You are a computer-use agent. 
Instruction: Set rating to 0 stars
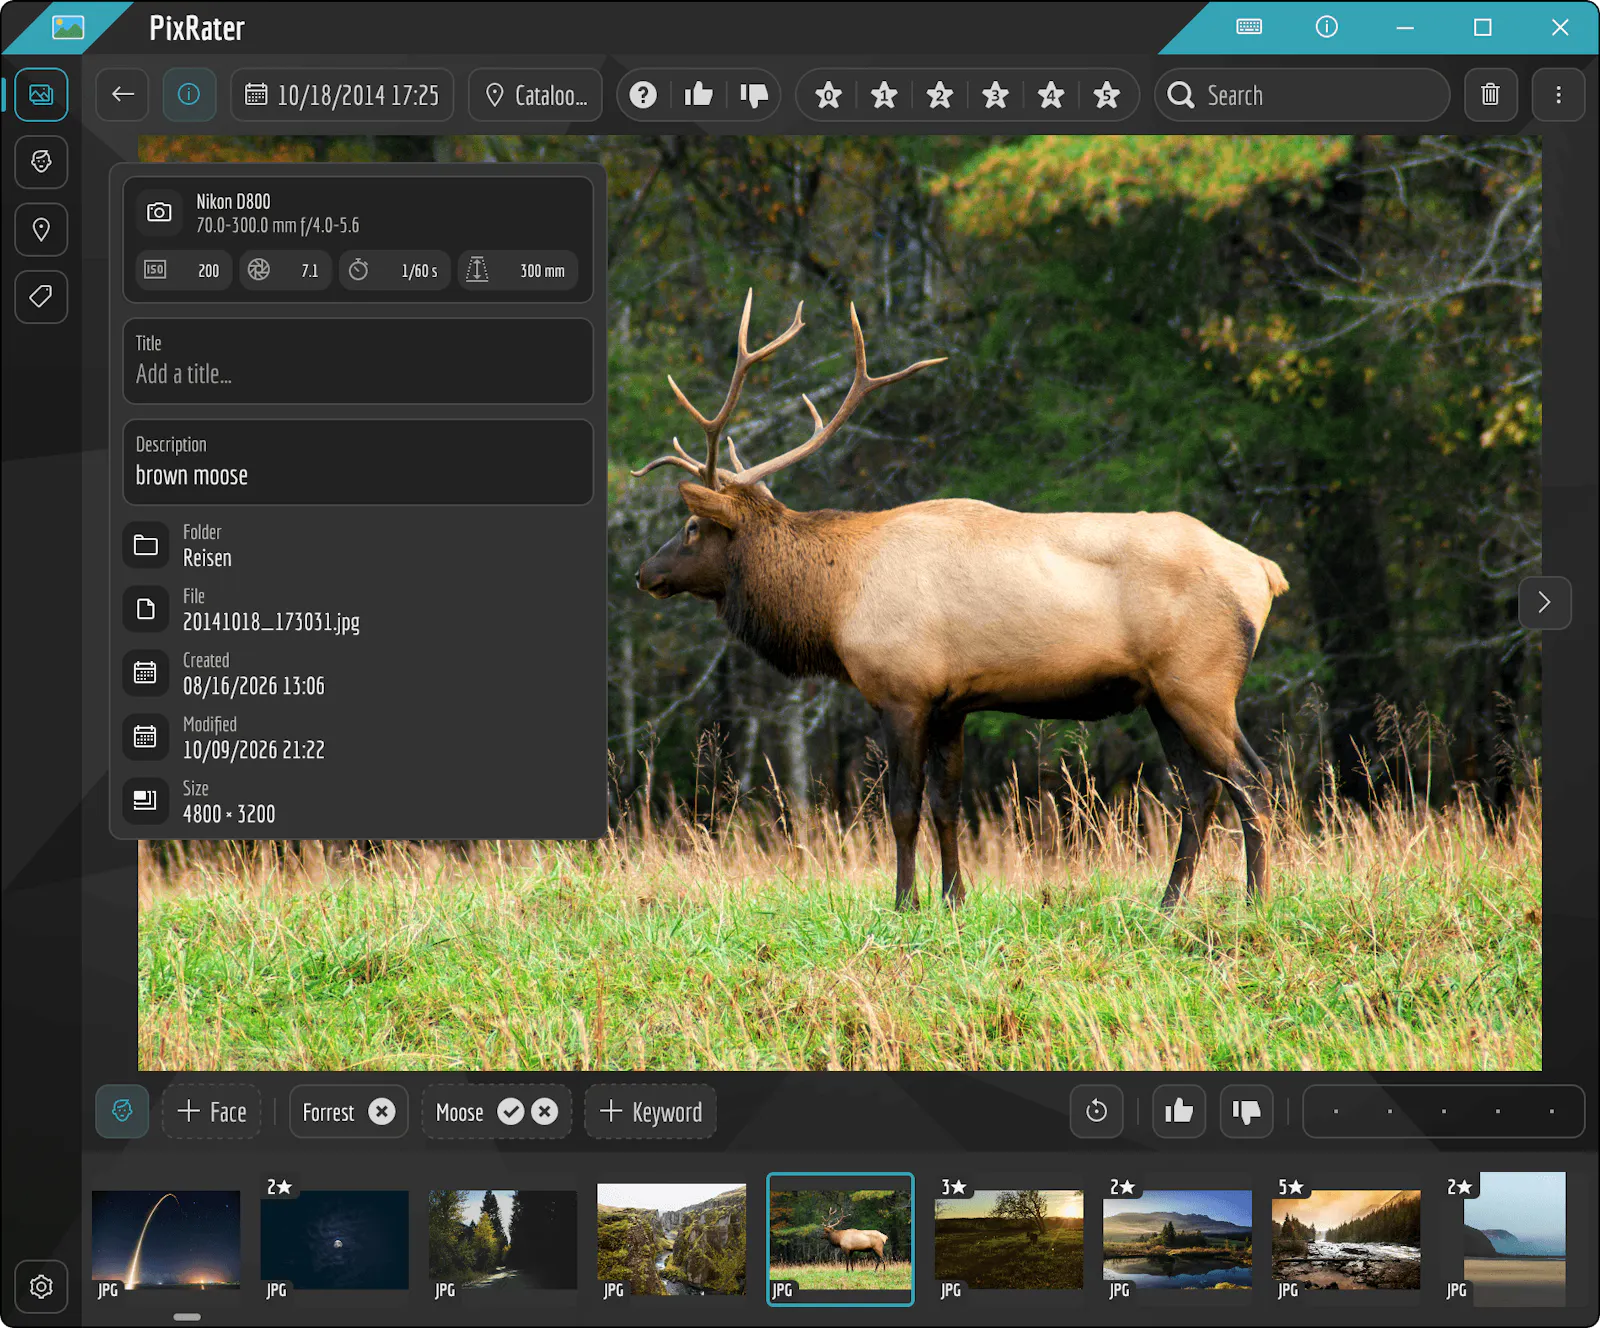tap(828, 95)
